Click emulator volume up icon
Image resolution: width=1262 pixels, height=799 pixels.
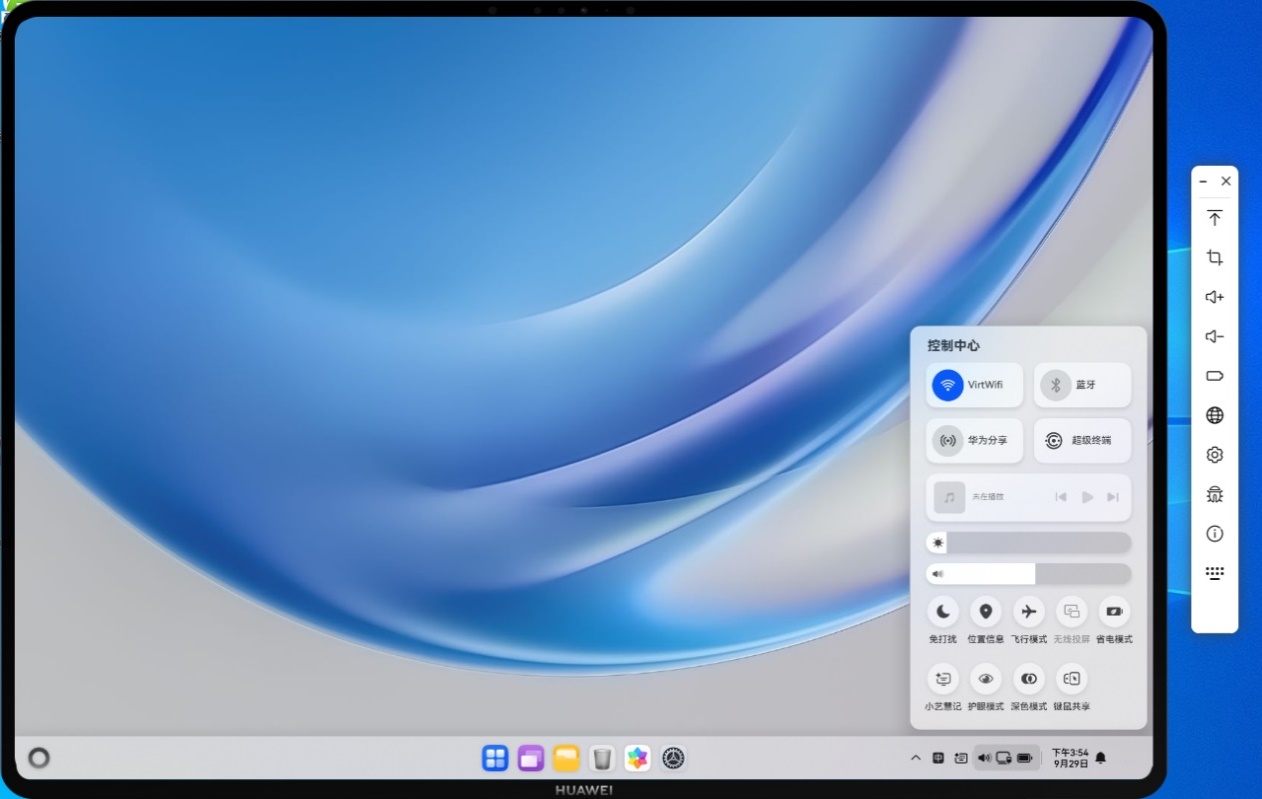click(1215, 297)
